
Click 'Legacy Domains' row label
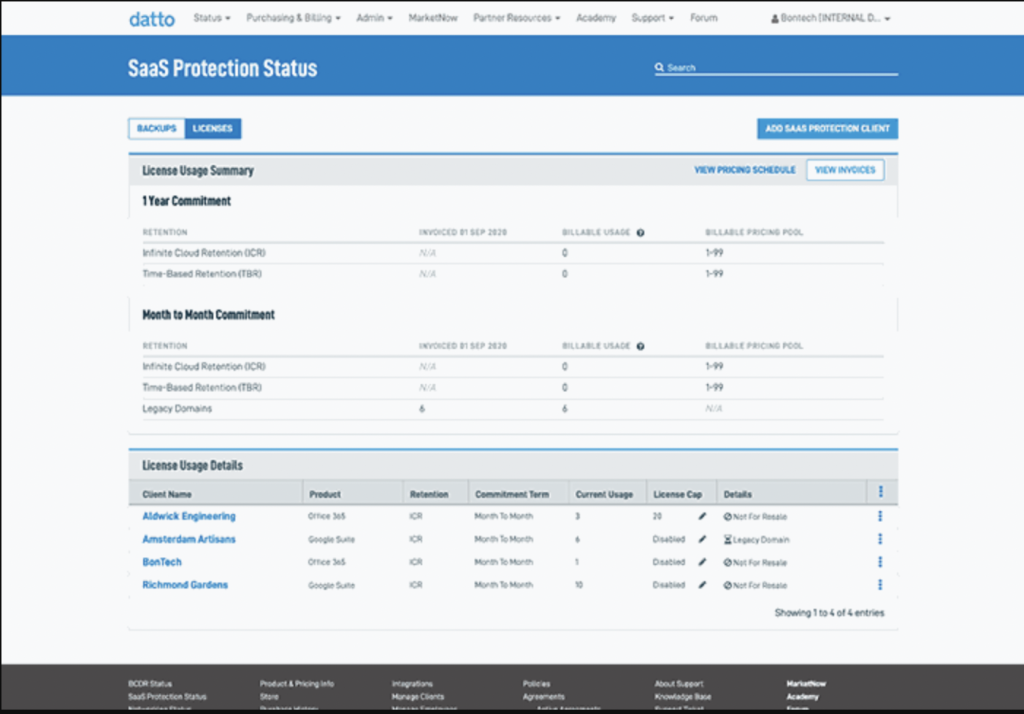(177, 409)
